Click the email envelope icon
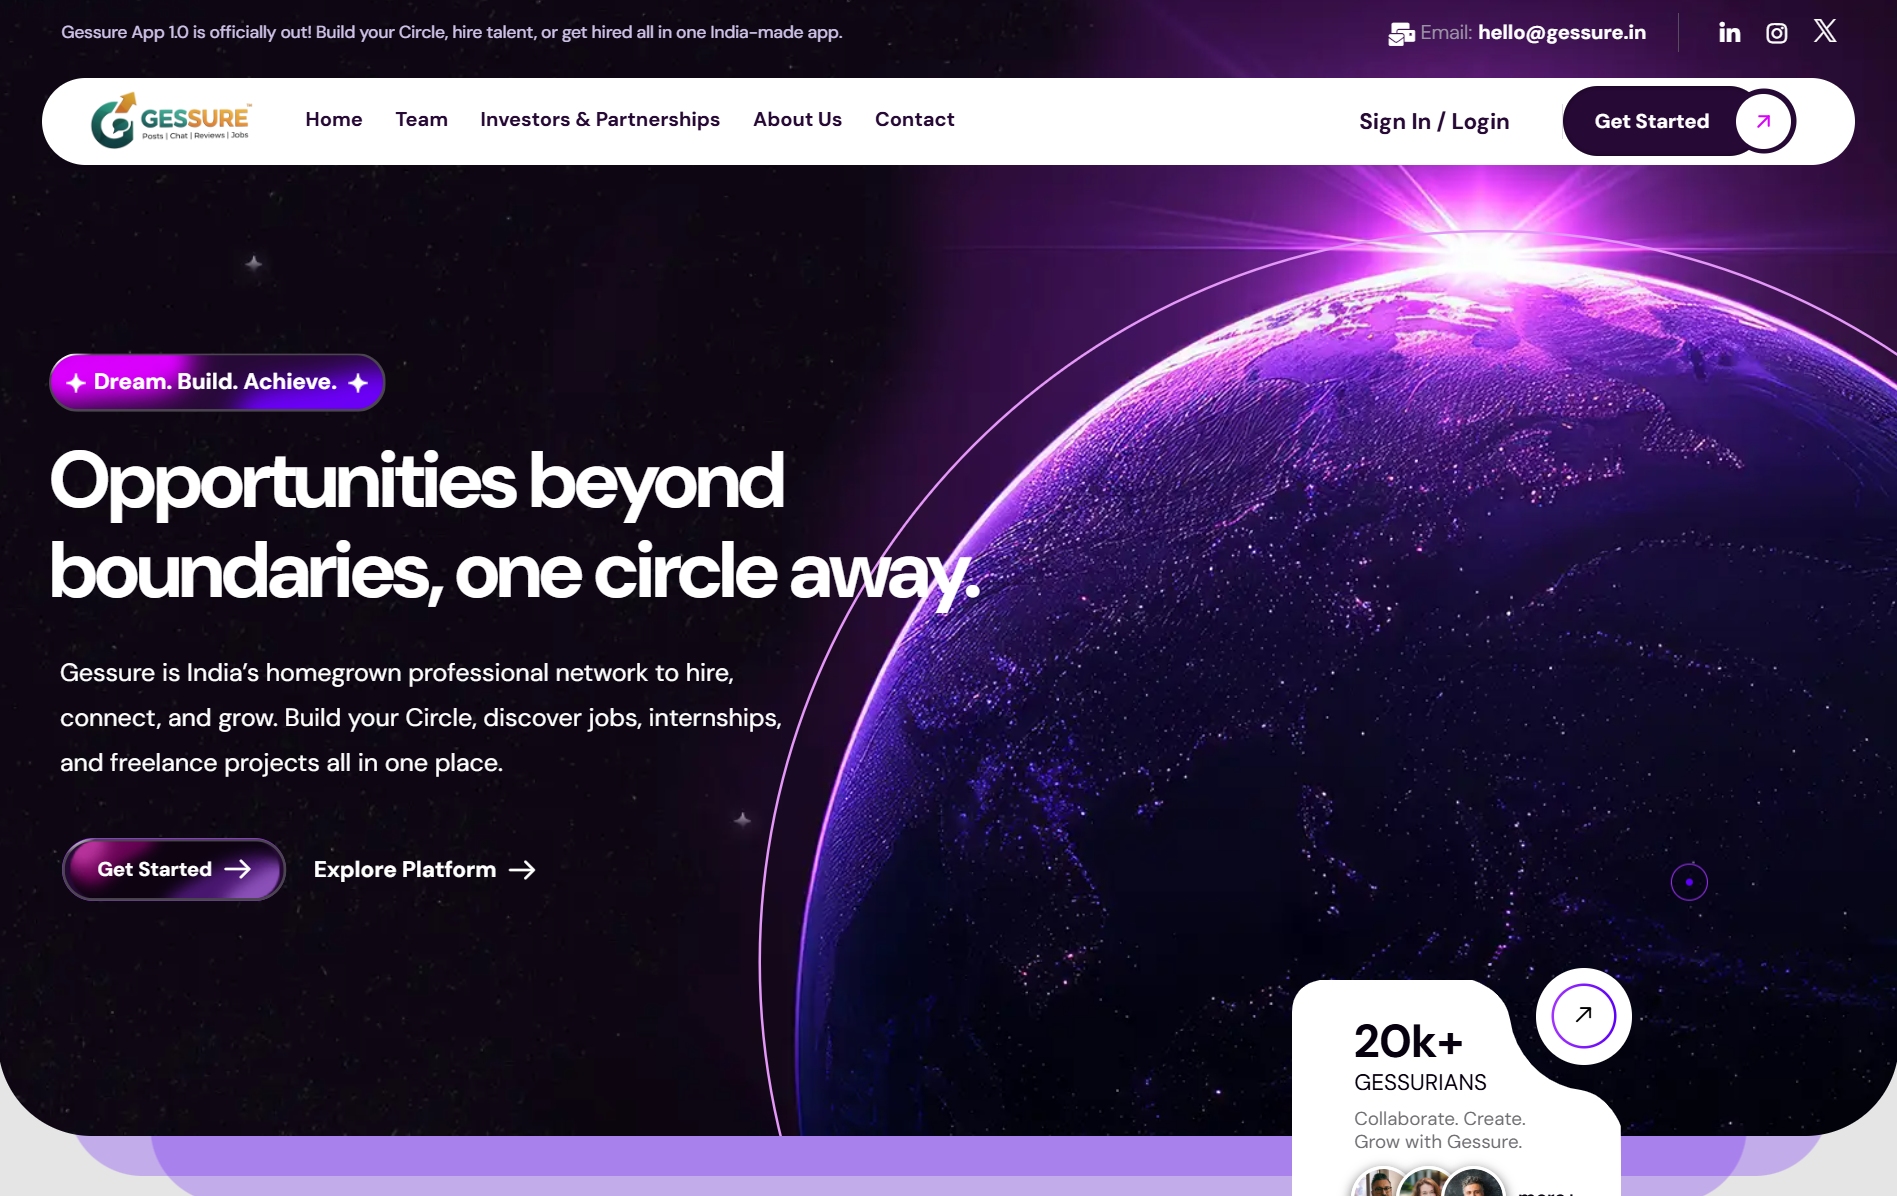The width and height of the screenshot is (1897, 1196). (x=1401, y=34)
